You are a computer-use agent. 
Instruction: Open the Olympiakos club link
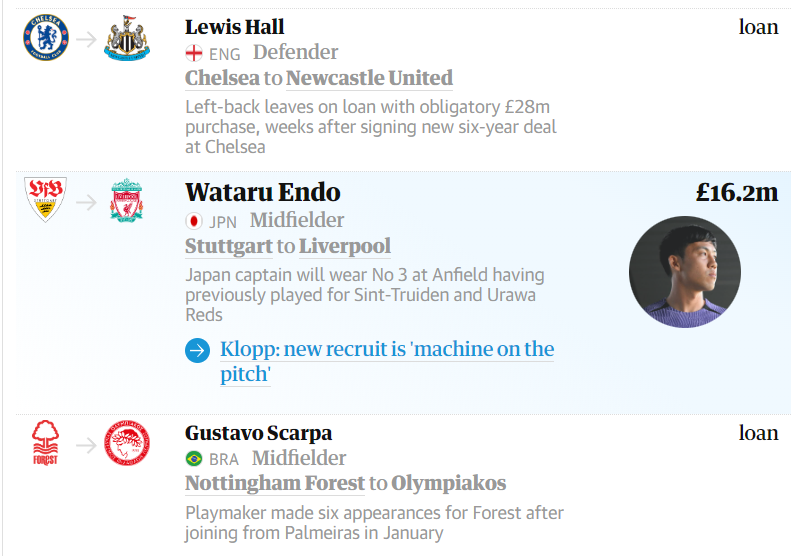click(x=449, y=483)
